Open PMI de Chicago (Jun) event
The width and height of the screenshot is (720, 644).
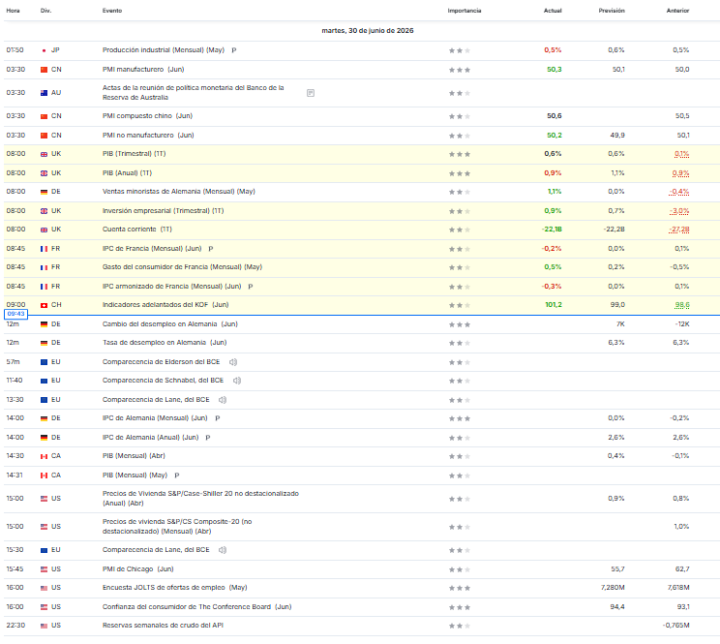pos(138,569)
